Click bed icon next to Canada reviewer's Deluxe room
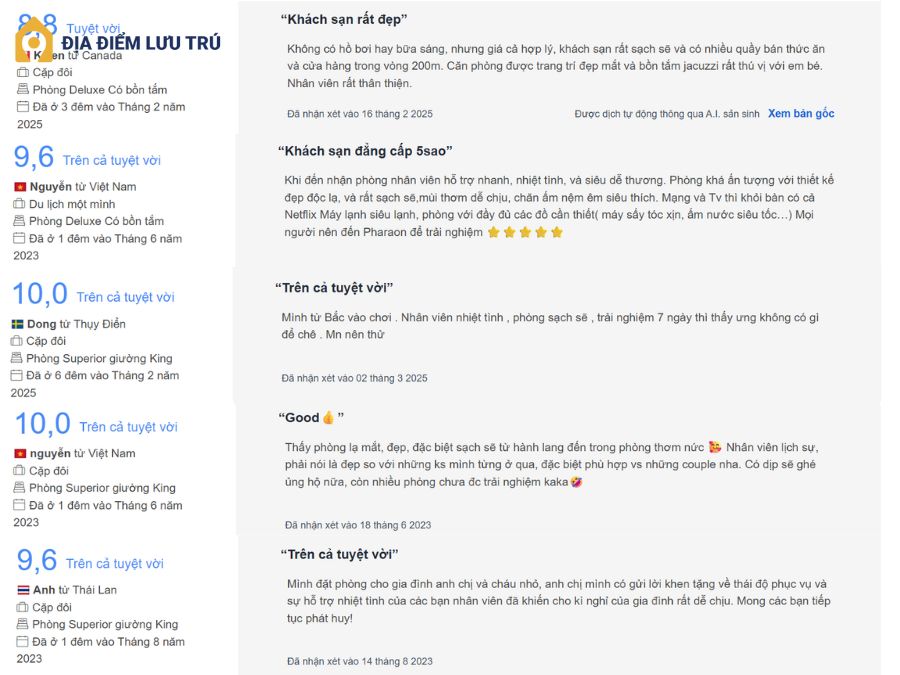Image resolution: width=900 pixels, height=675 pixels. pos(23,89)
